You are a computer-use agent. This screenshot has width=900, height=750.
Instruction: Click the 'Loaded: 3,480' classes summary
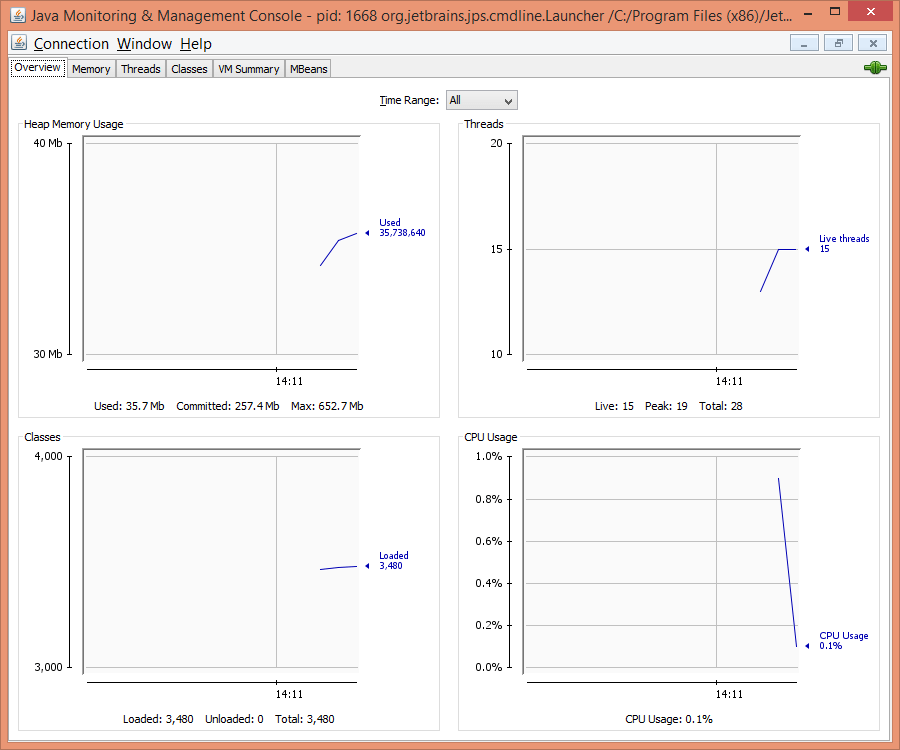click(158, 719)
